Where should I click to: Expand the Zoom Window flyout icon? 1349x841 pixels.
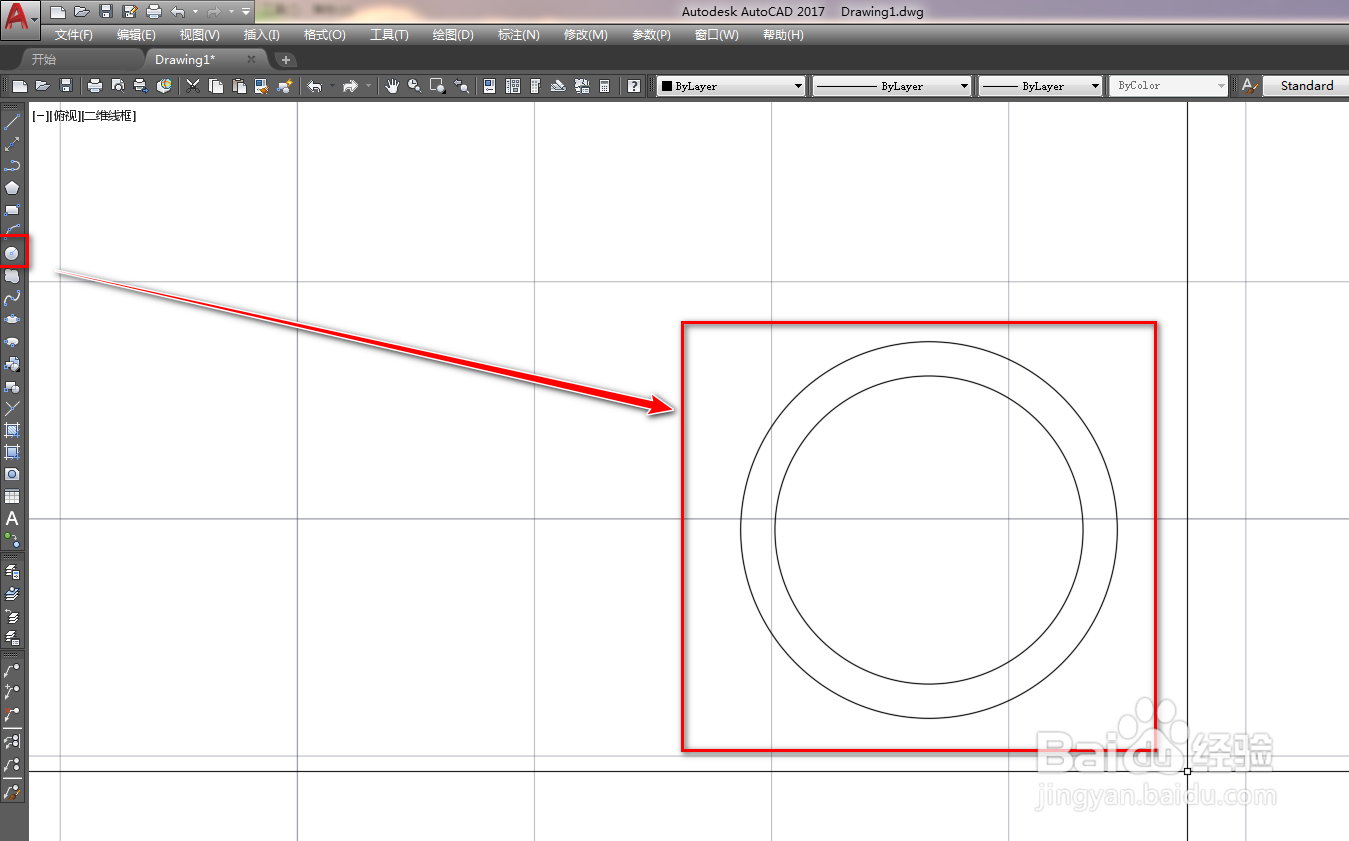click(x=438, y=86)
